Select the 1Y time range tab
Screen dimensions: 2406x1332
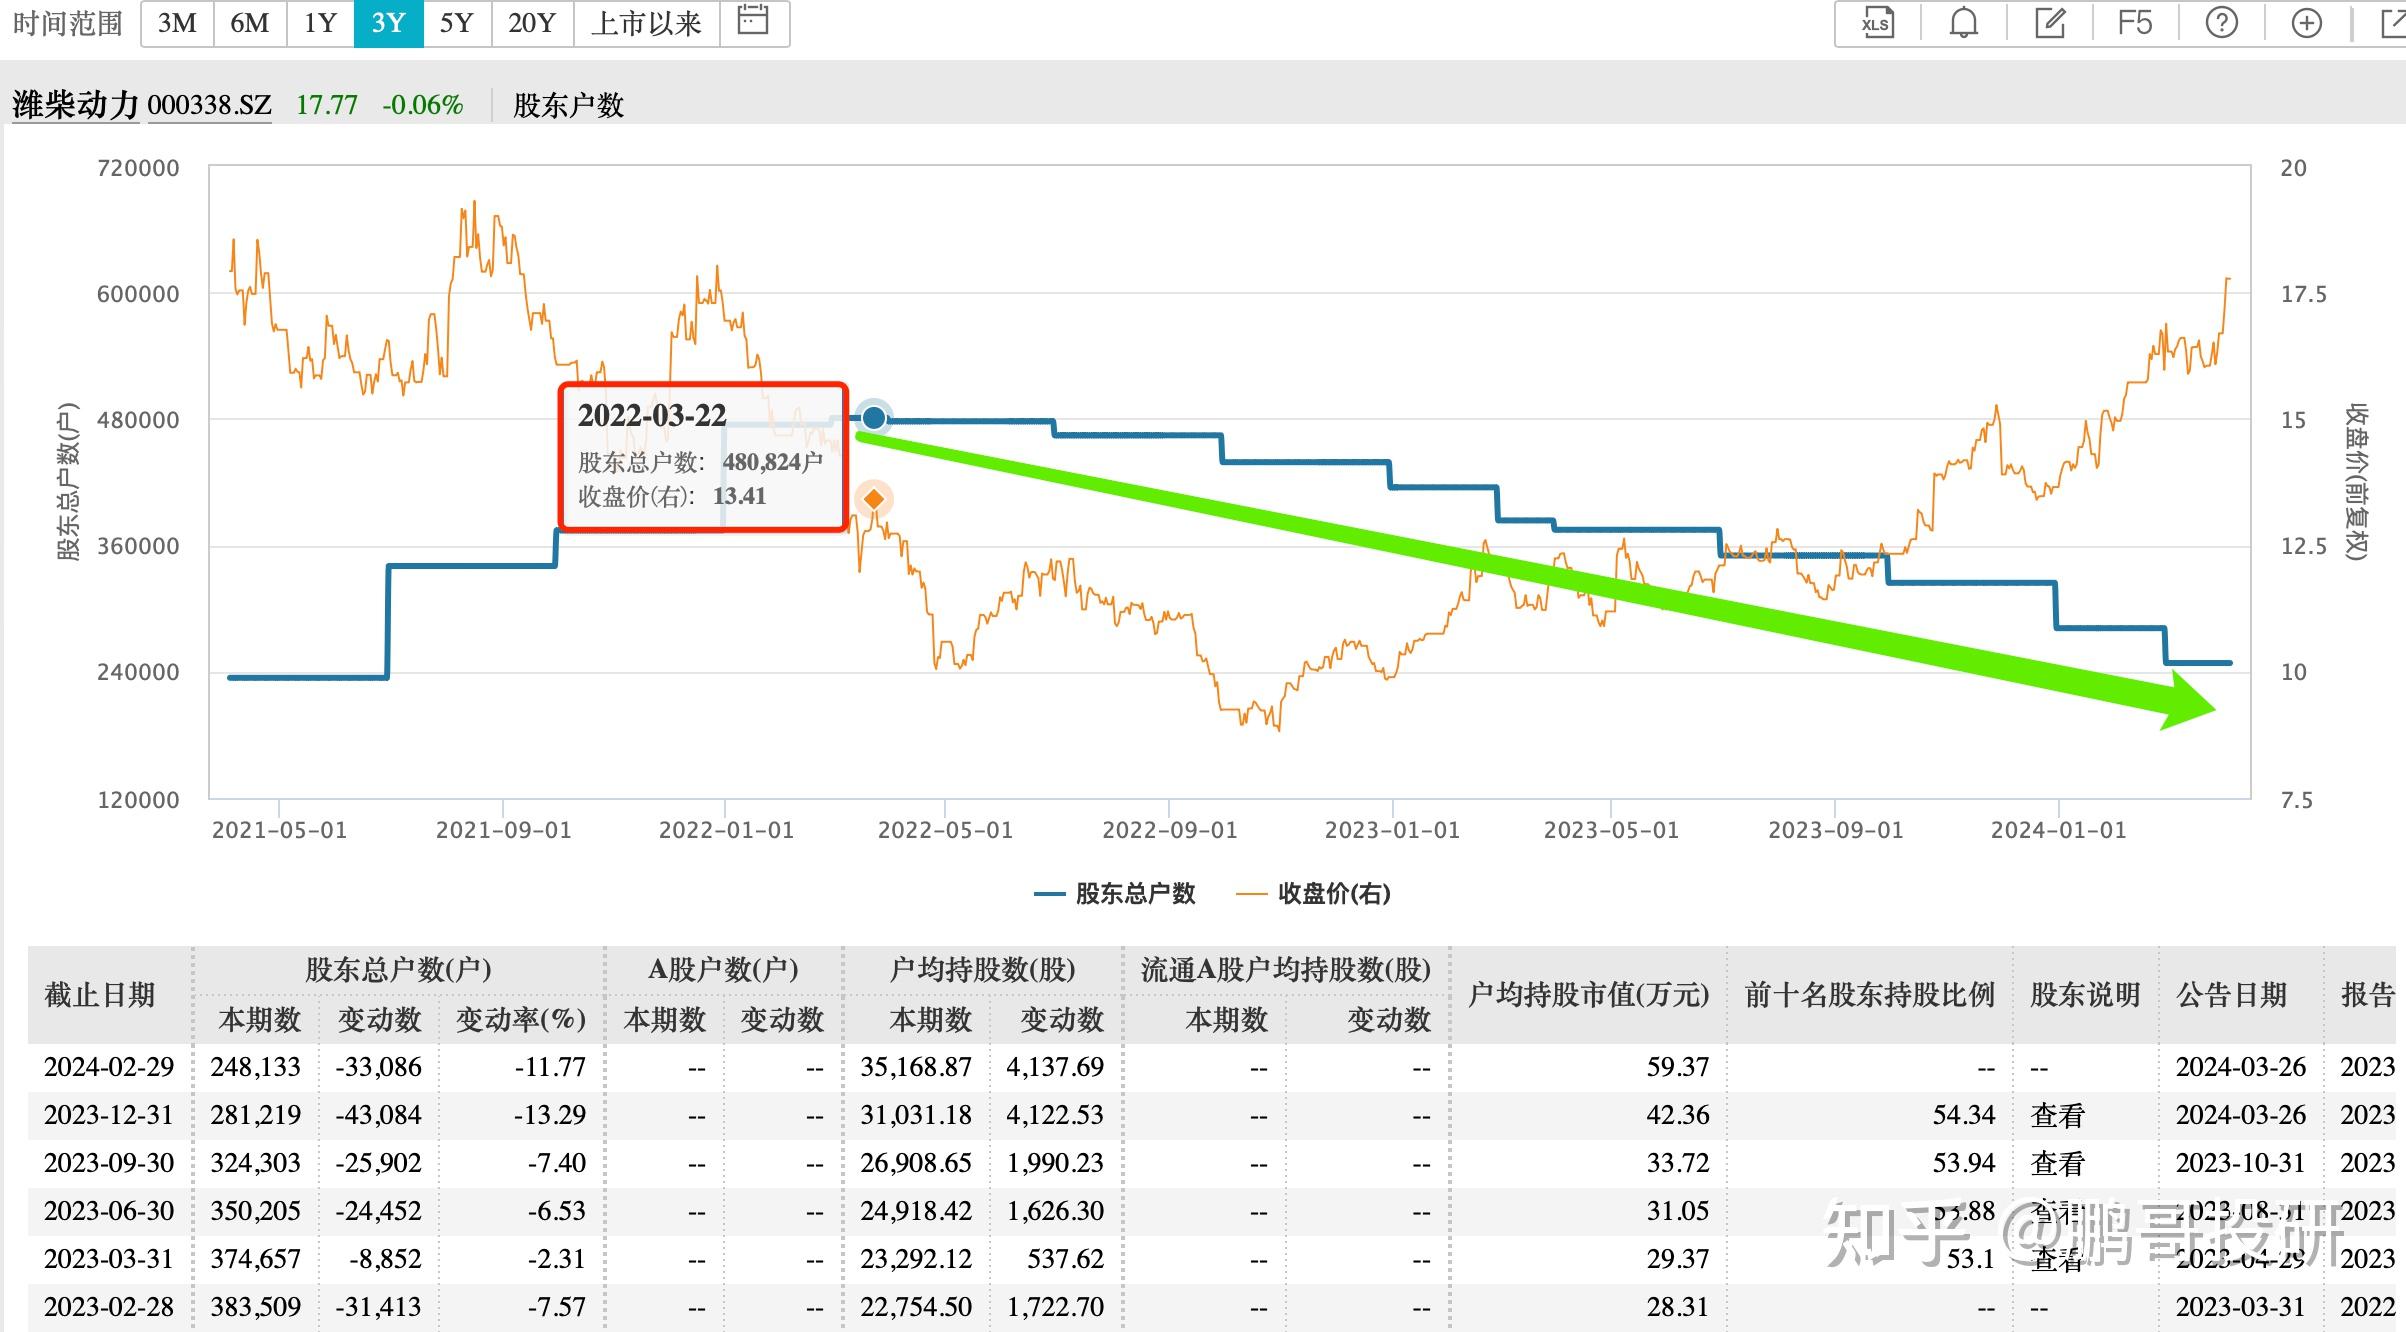point(320,22)
